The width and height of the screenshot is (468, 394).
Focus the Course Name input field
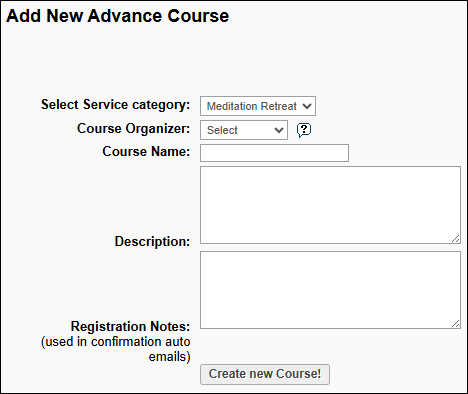click(274, 153)
